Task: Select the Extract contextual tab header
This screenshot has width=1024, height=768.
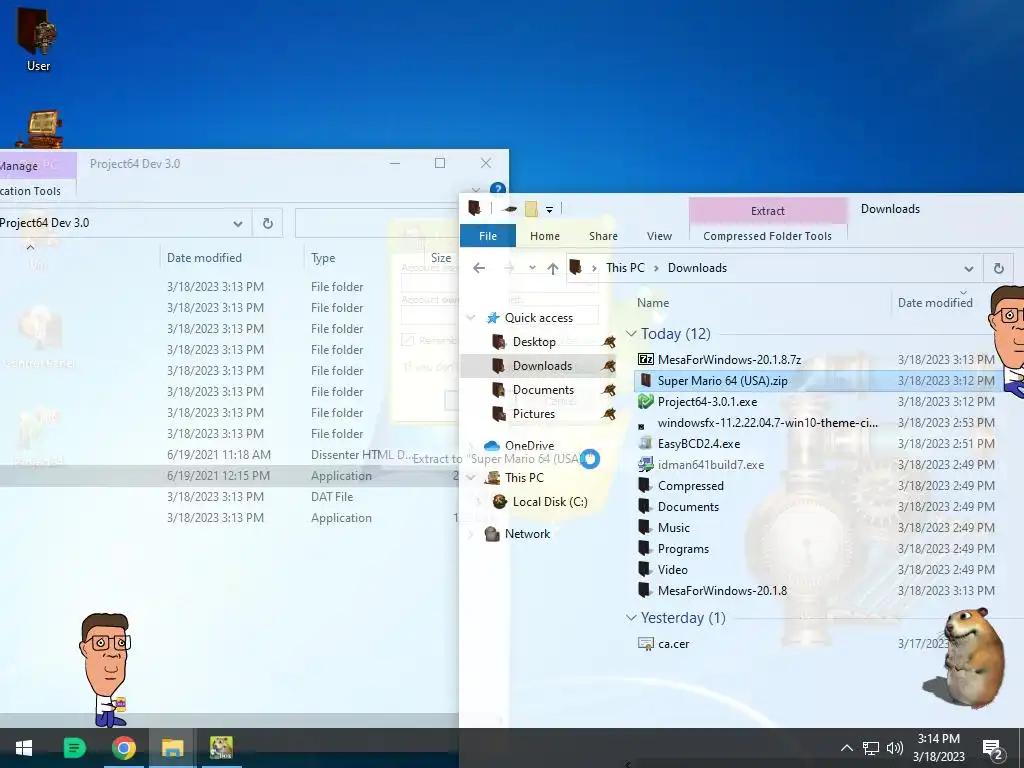Action: (x=767, y=211)
